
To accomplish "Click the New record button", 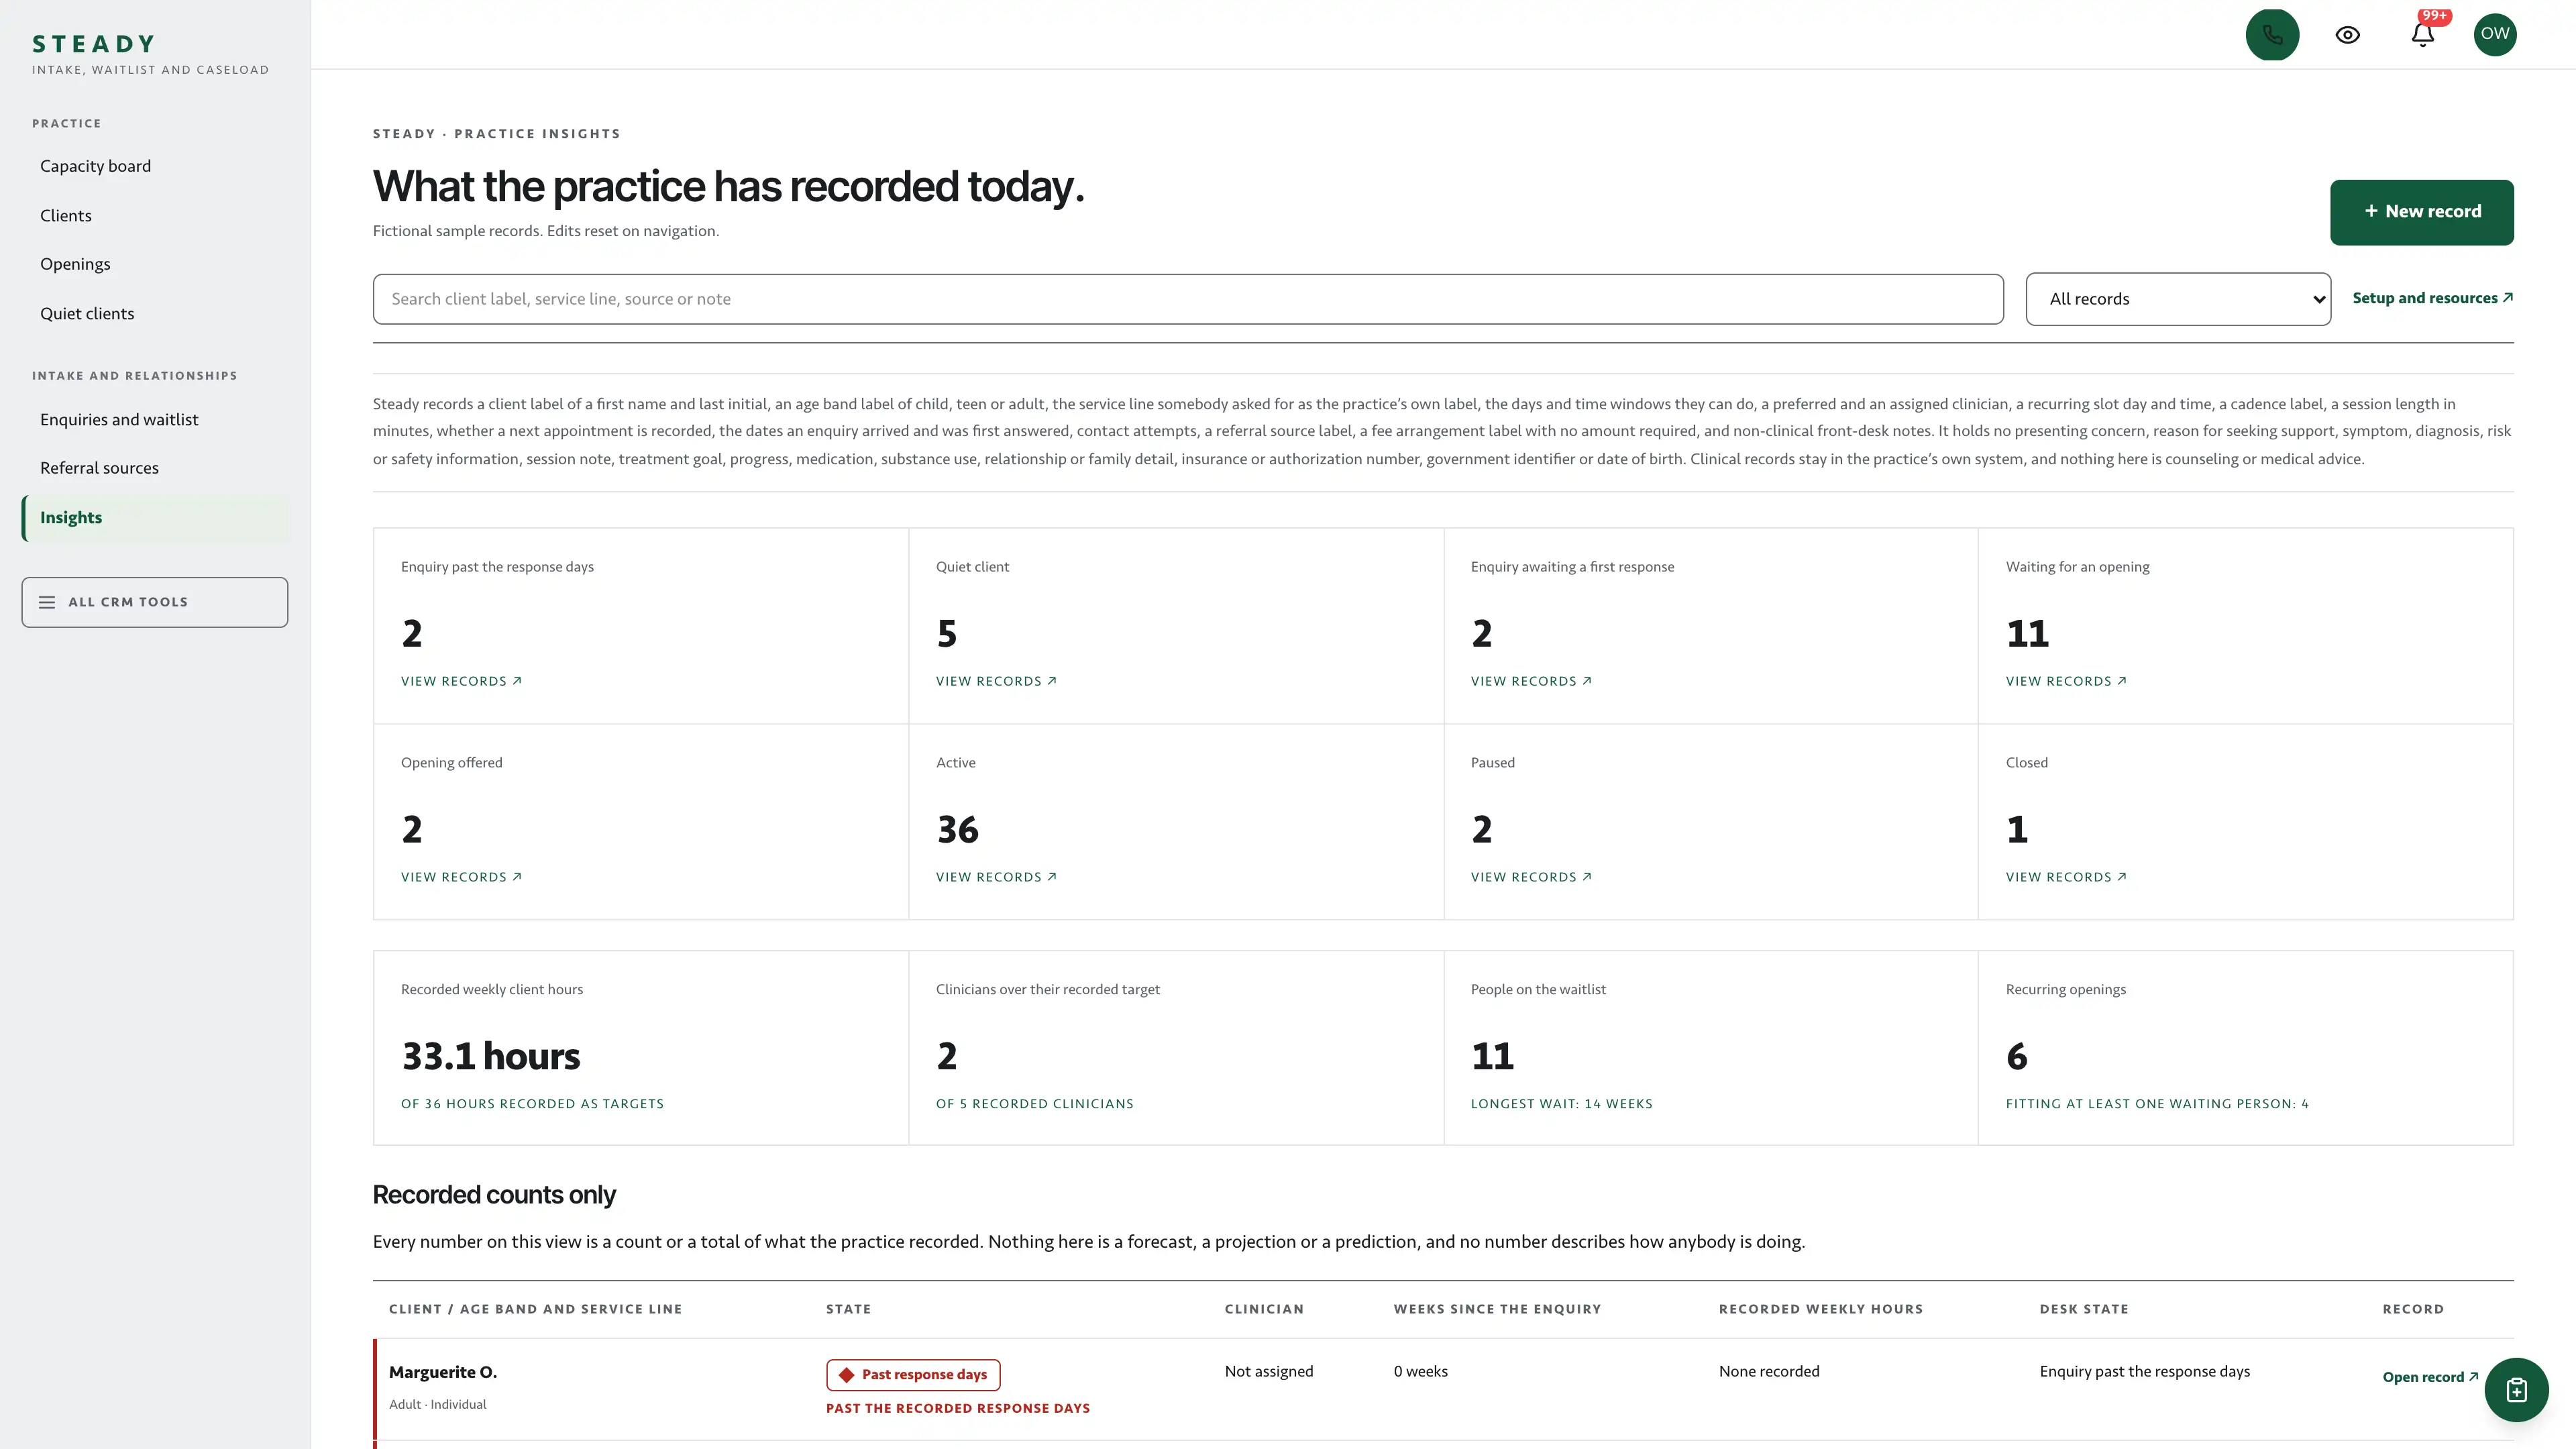I will [x=2421, y=212].
